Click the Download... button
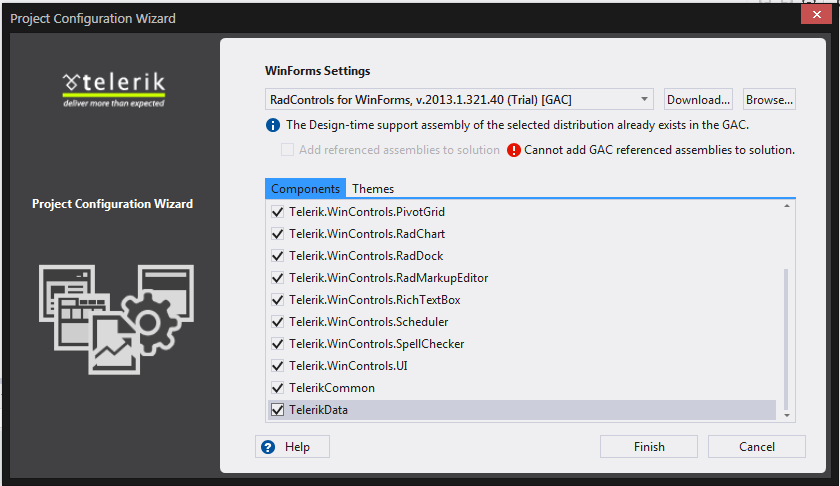Image resolution: width=840 pixels, height=486 pixels. tap(699, 99)
